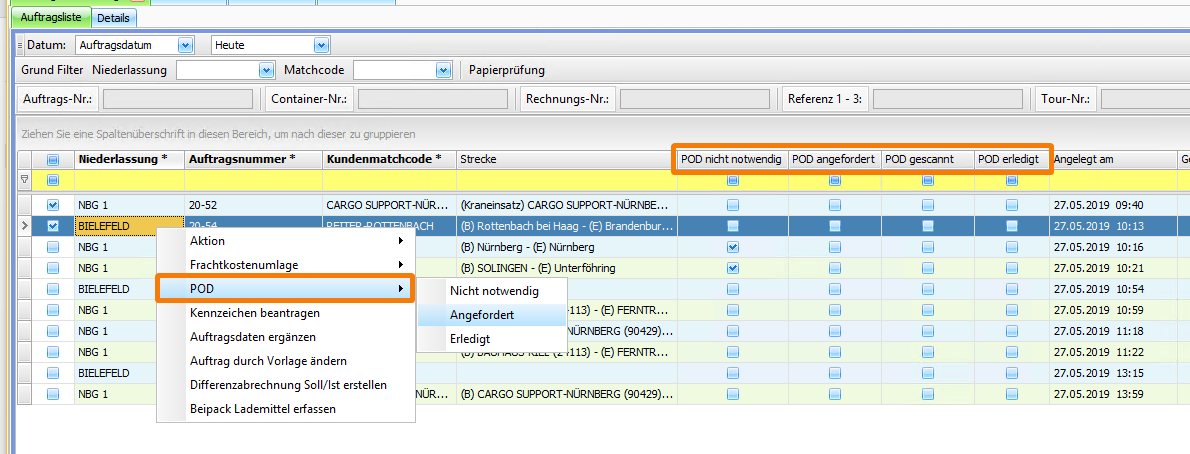The image size is (1190, 454).
Task: Click filter box under POD angefordert column
Action: [x=834, y=180]
